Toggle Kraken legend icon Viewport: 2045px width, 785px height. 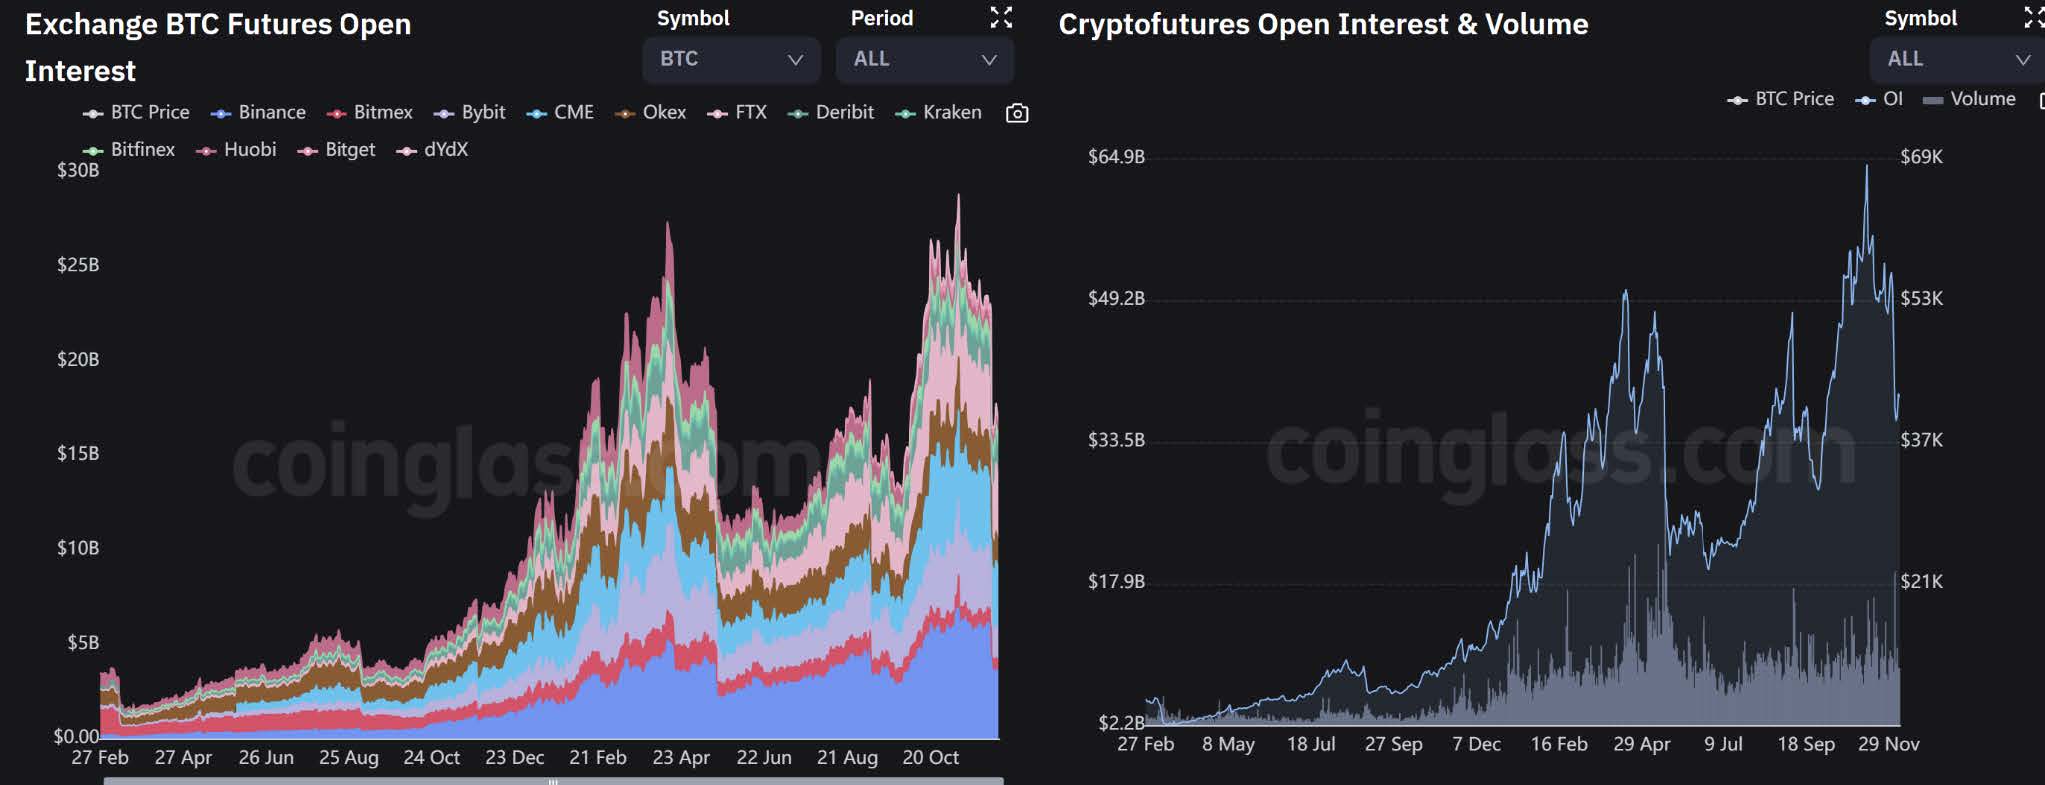905,113
